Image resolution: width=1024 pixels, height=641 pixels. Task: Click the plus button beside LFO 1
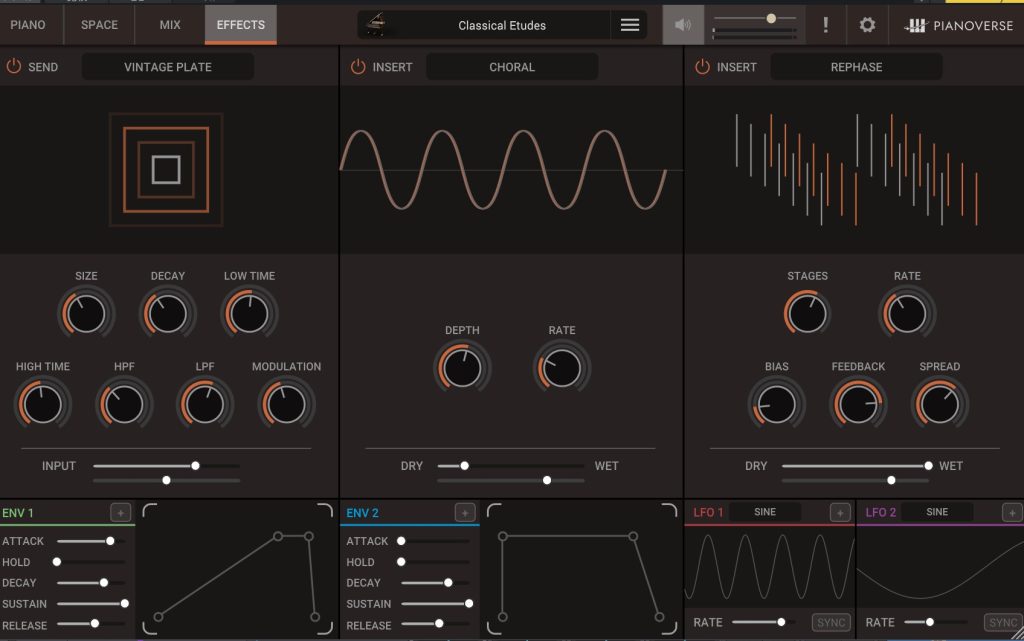click(x=840, y=513)
